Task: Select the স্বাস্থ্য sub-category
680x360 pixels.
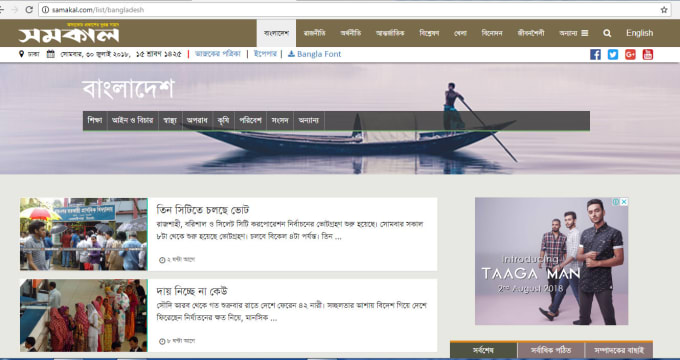Action: click(x=170, y=121)
